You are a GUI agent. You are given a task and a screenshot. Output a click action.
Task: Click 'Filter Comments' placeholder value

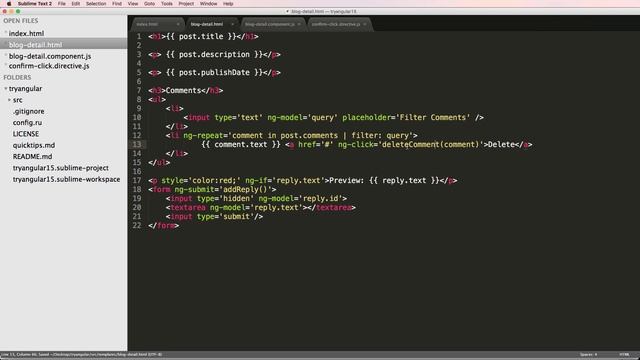tap(432, 118)
